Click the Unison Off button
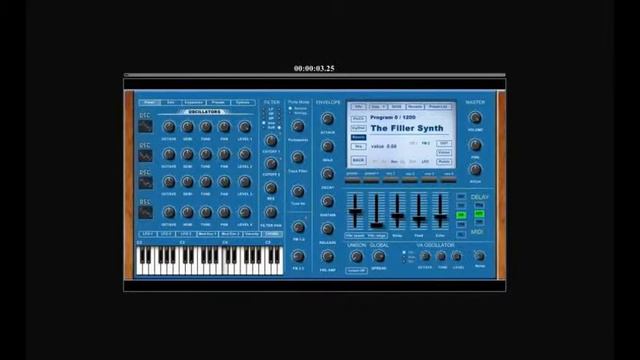Image resolution: width=640 pixels, height=360 pixels. 356,270
